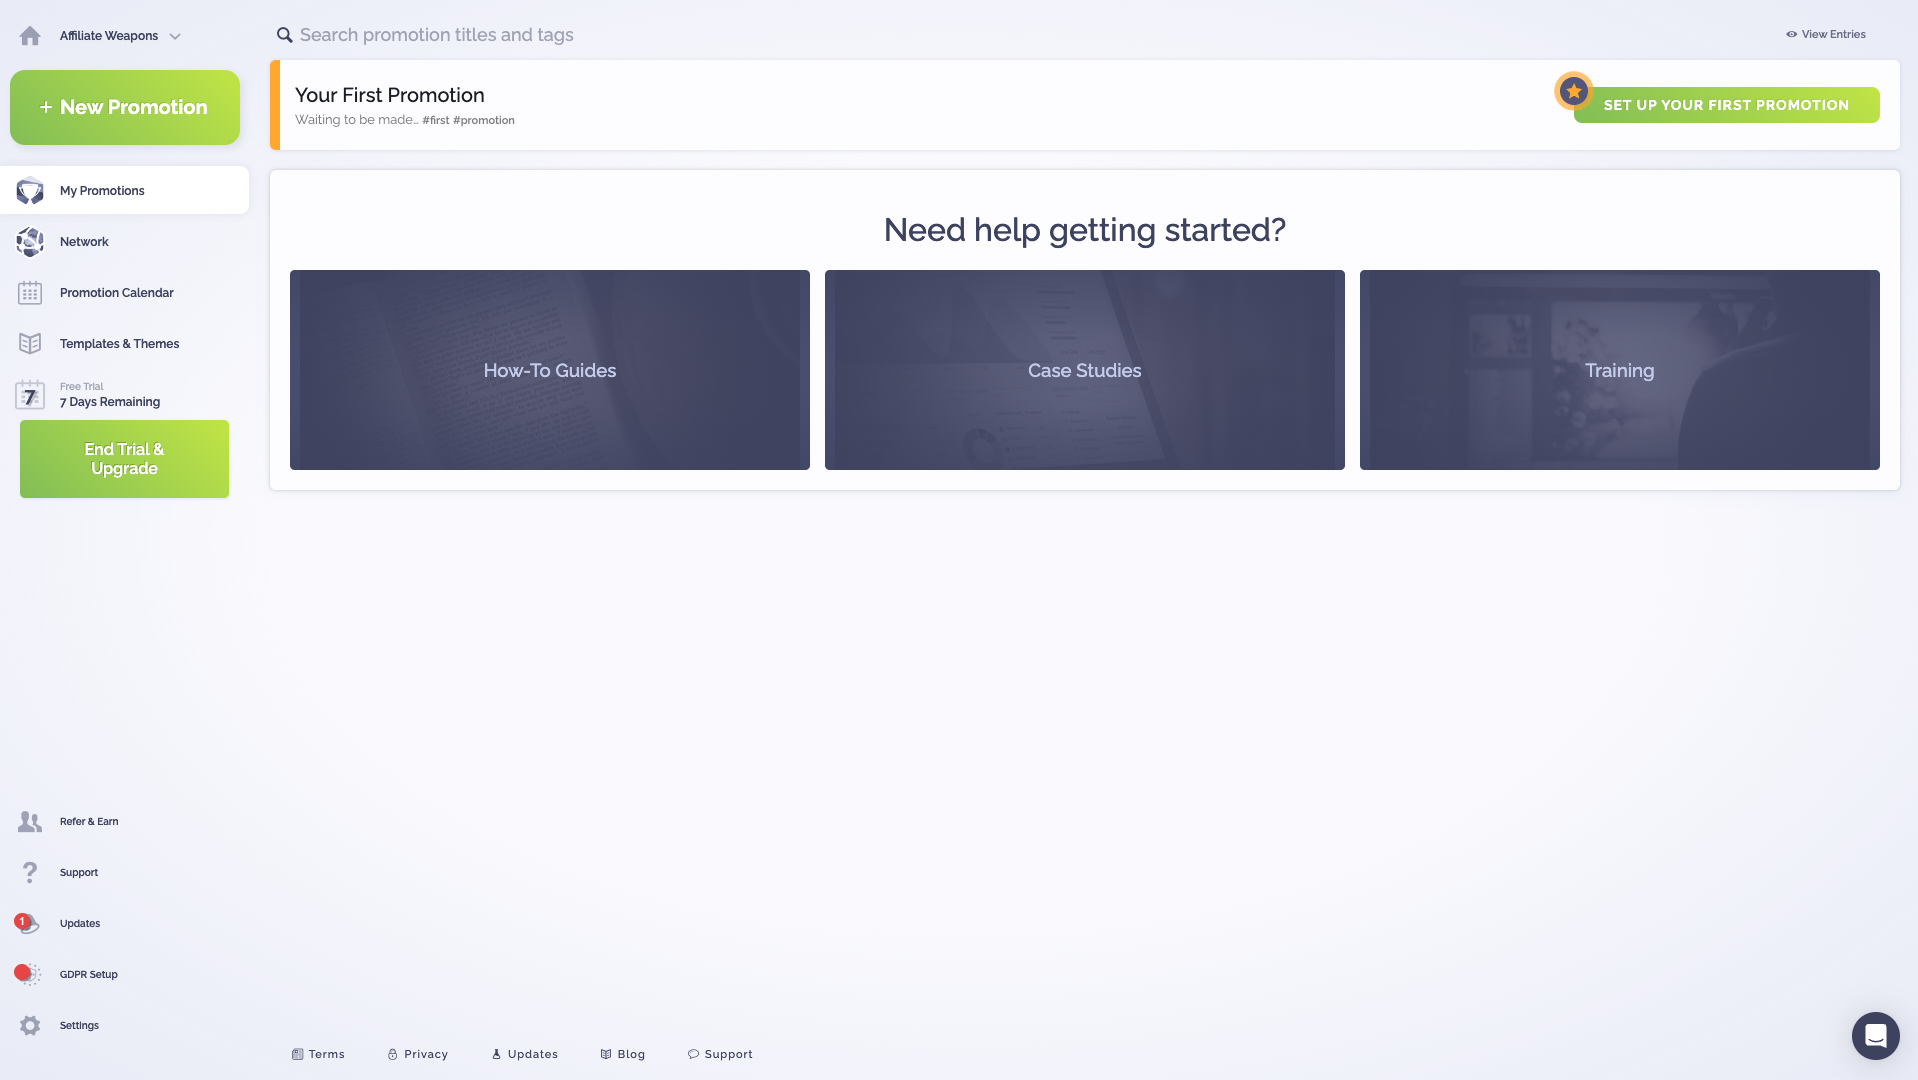This screenshot has height=1080, width=1918.
Task: Open the Terms footer link
Action: pyautogui.click(x=318, y=1053)
